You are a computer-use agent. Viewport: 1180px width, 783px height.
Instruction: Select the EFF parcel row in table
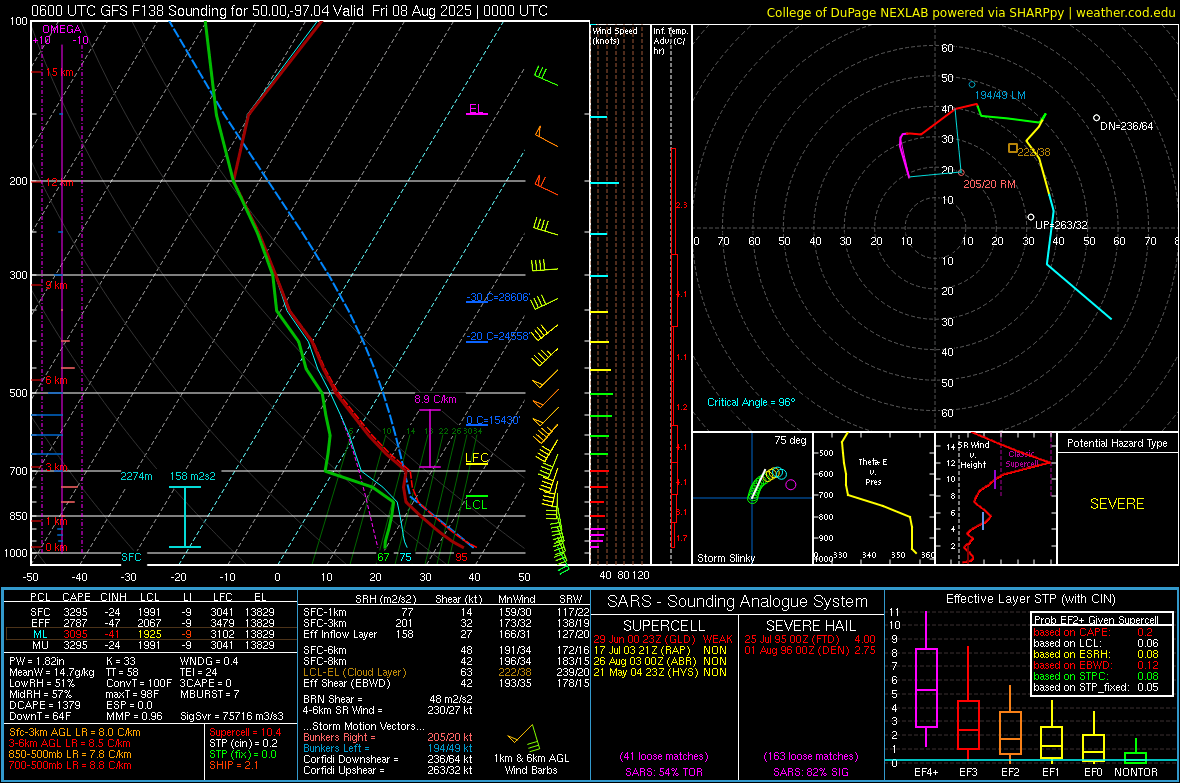pos(151,623)
